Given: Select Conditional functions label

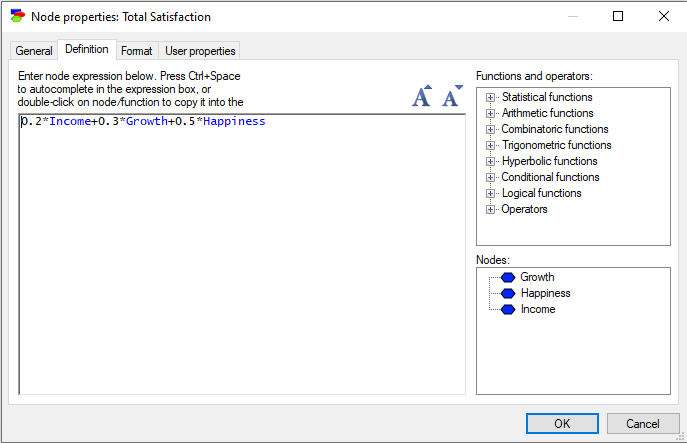Looking at the screenshot, I should (x=550, y=177).
